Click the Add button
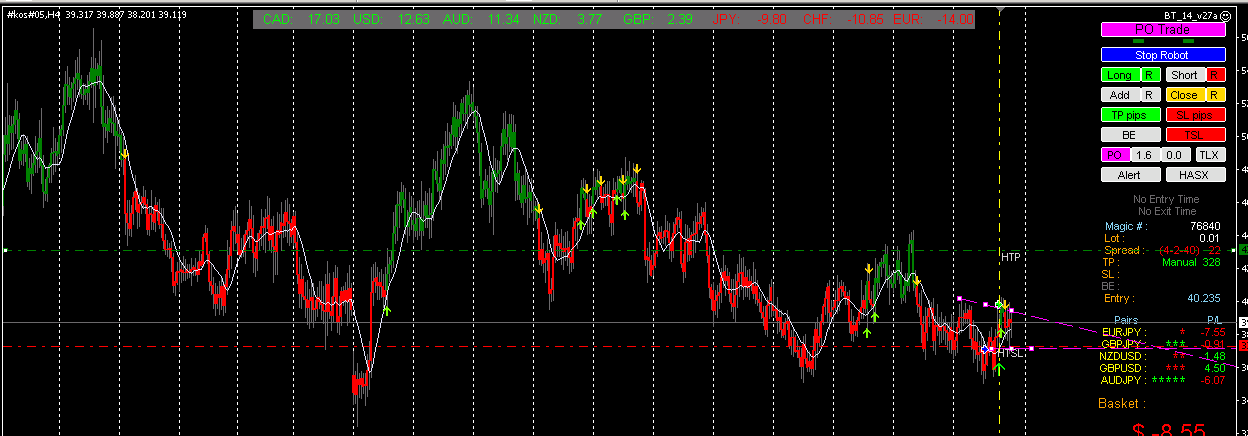The width and height of the screenshot is (1248, 436). [1120, 95]
